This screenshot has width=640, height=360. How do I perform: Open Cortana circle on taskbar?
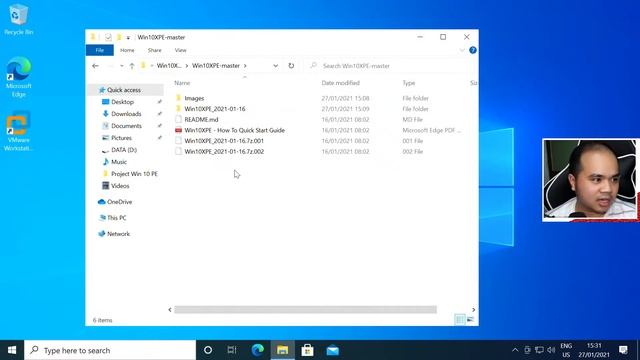[208, 350]
